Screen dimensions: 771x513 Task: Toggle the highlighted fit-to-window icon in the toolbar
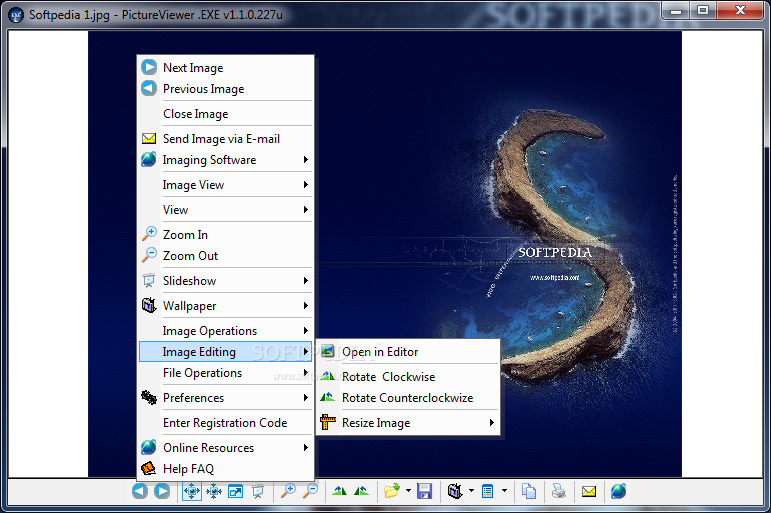click(192, 491)
